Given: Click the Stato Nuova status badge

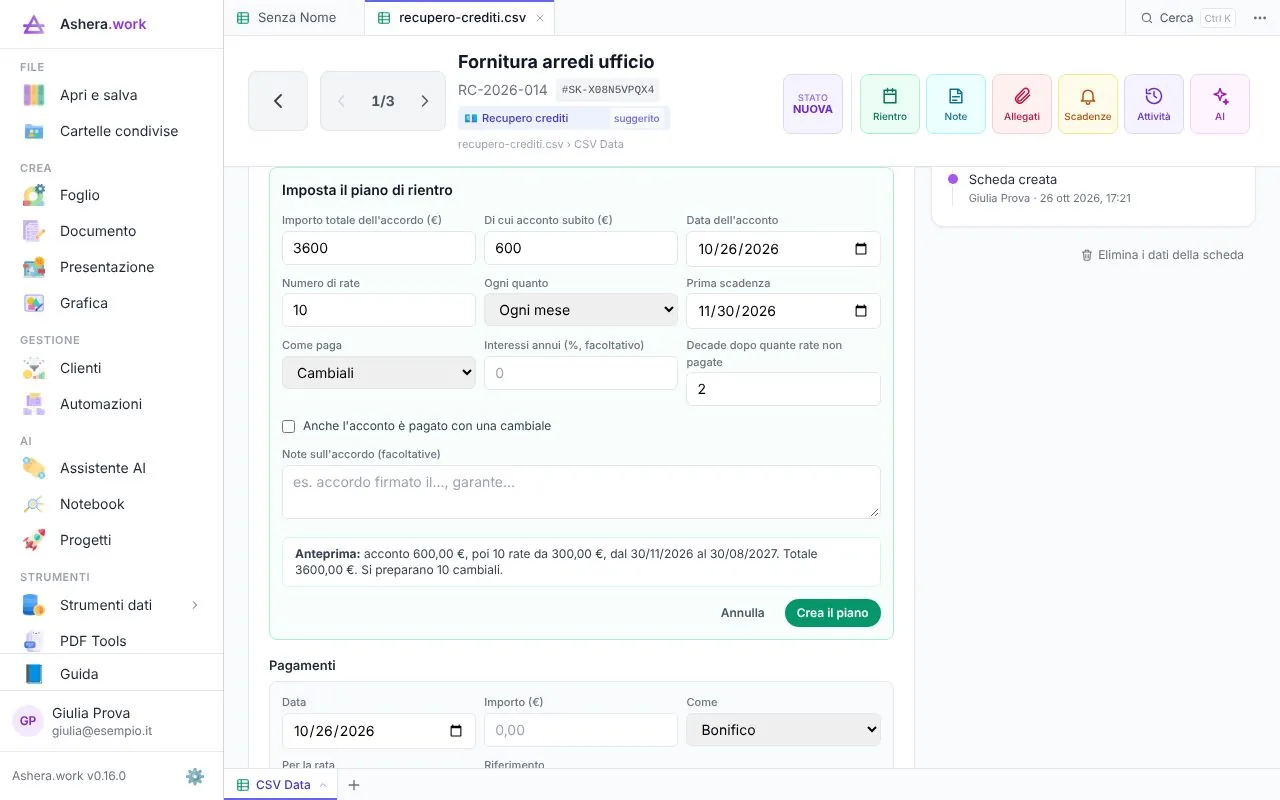Looking at the screenshot, I should [x=813, y=104].
